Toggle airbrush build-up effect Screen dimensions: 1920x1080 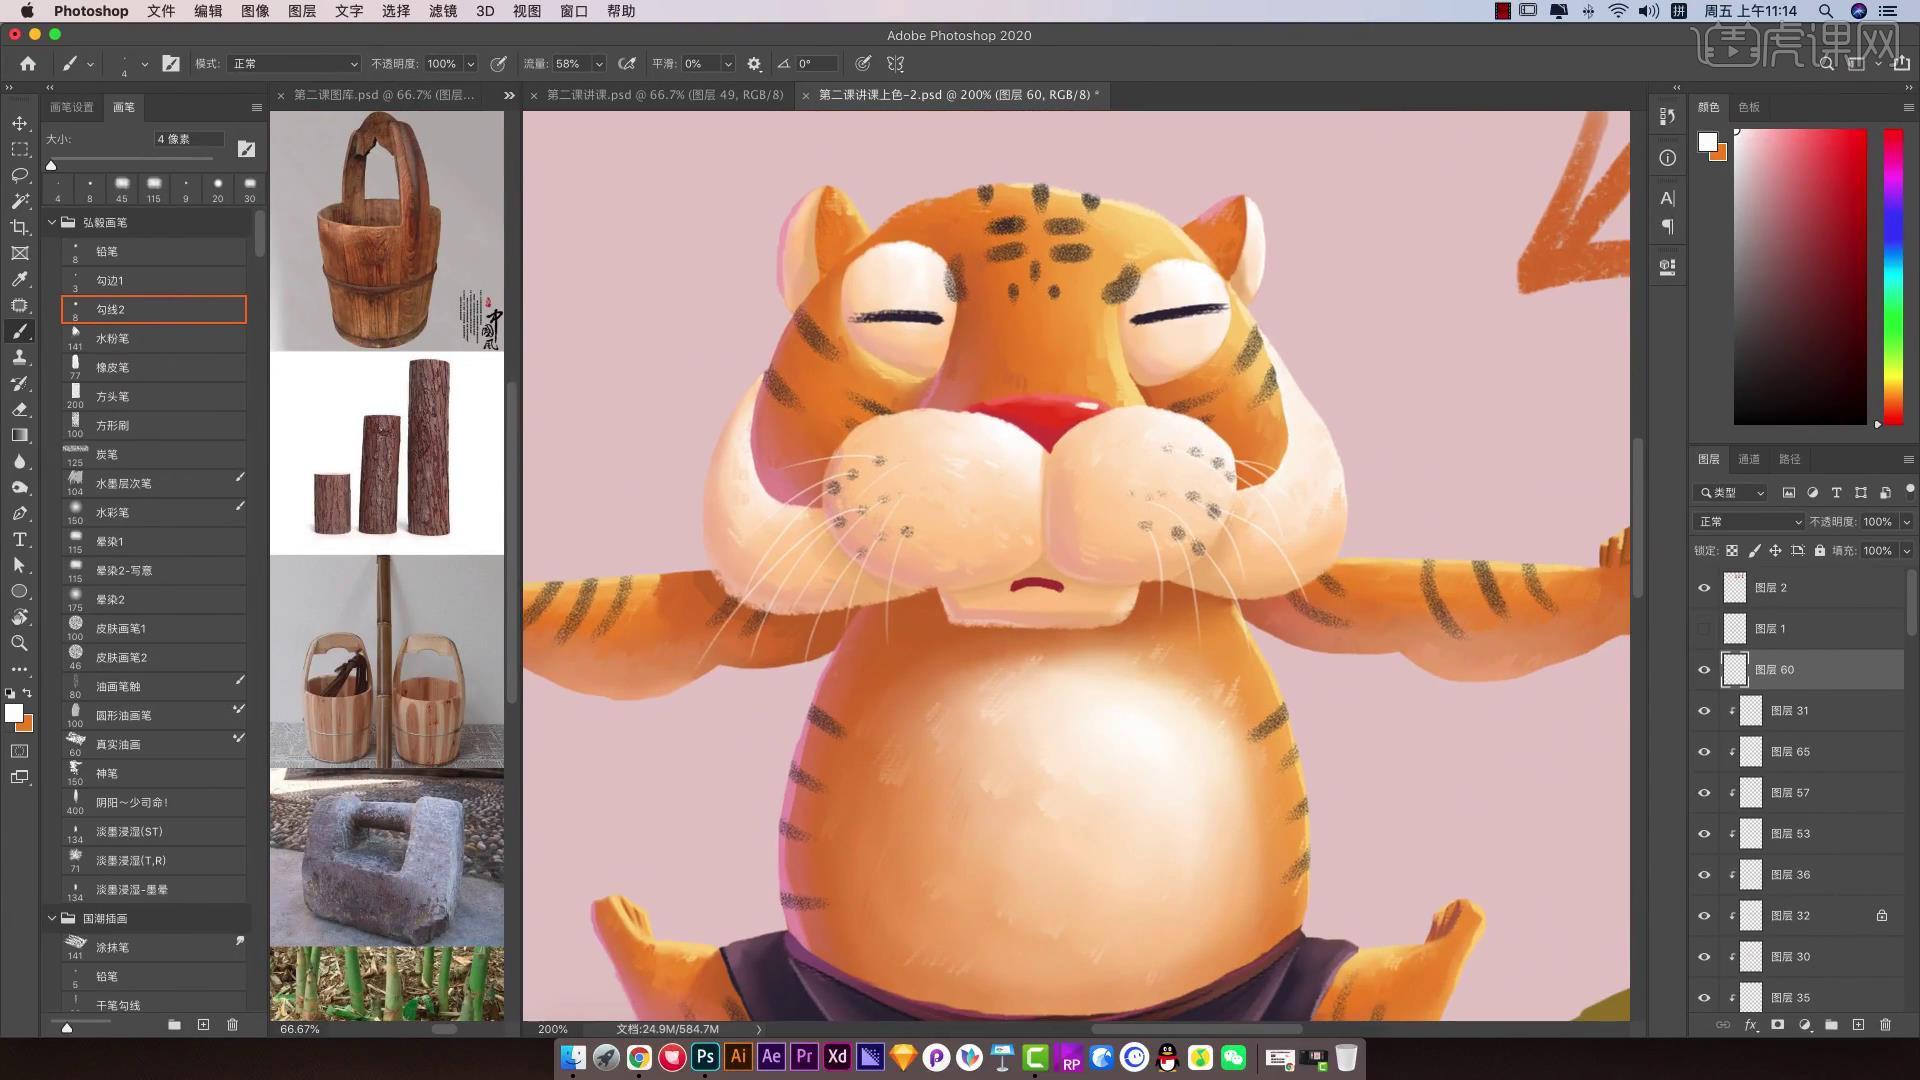tap(627, 63)
